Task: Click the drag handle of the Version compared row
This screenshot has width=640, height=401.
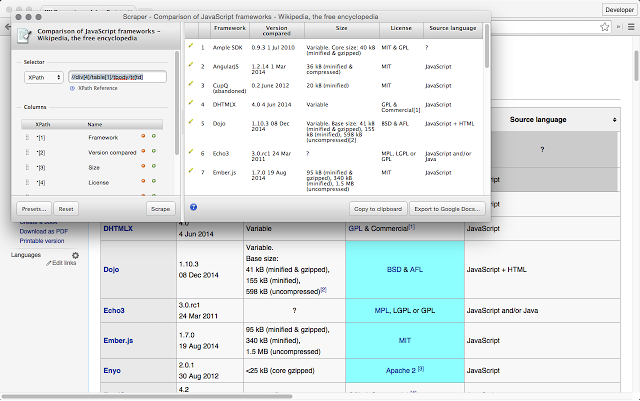Action: [x=27, y=152]
